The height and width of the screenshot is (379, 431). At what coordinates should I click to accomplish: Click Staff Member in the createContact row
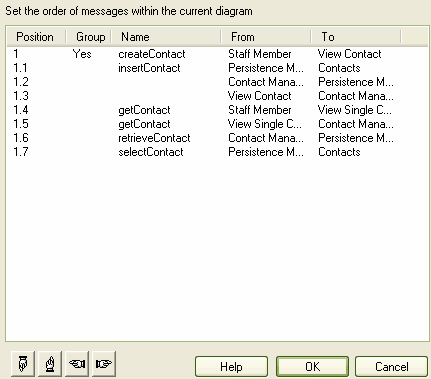click(x=260, y=54)
